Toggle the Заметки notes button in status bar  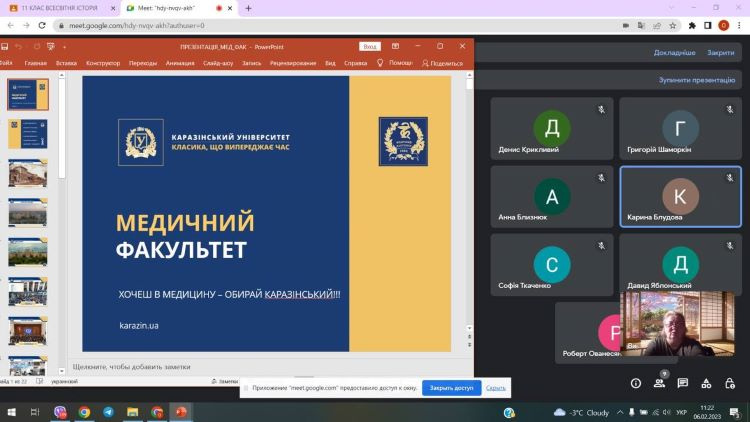tap(225, 381)
